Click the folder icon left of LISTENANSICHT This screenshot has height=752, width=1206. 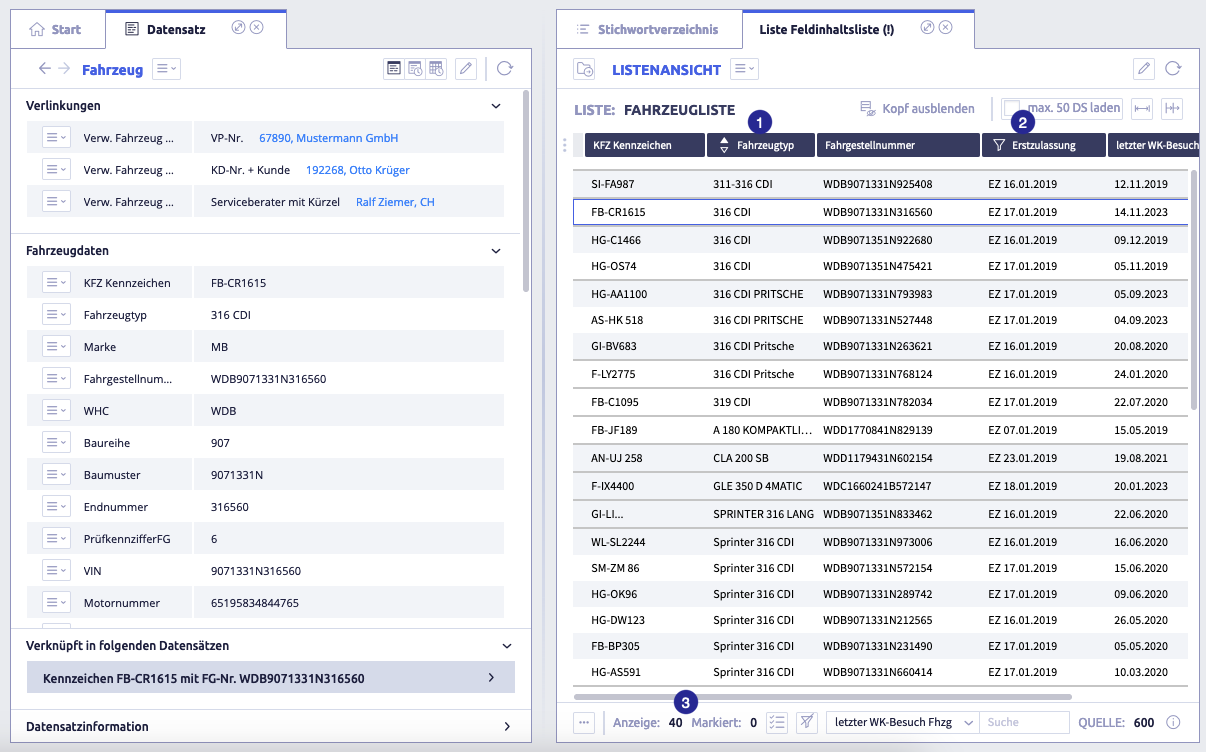585,69
